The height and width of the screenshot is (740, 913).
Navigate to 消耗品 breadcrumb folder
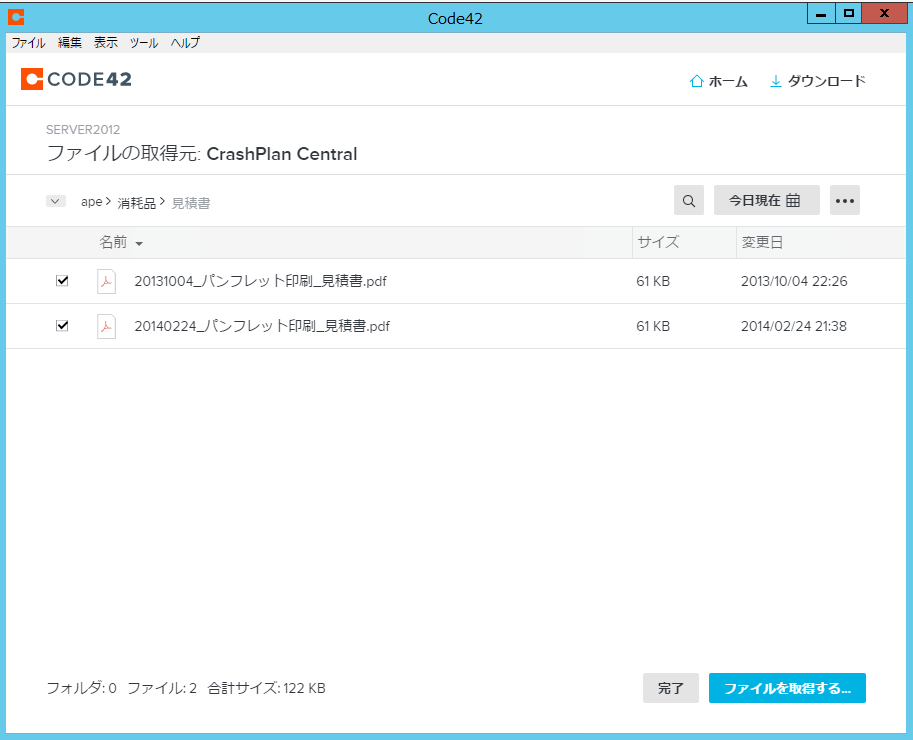(137, 203)
